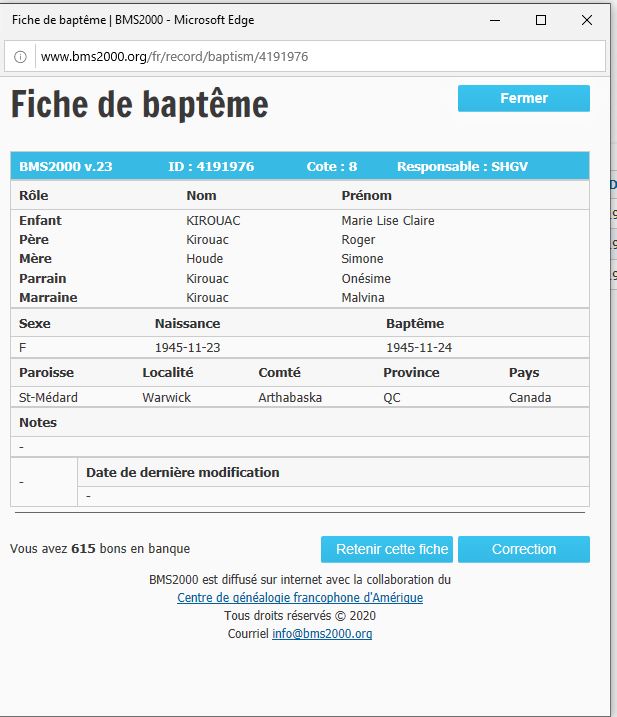Click the Enfant role label

(x=40, y=220)
